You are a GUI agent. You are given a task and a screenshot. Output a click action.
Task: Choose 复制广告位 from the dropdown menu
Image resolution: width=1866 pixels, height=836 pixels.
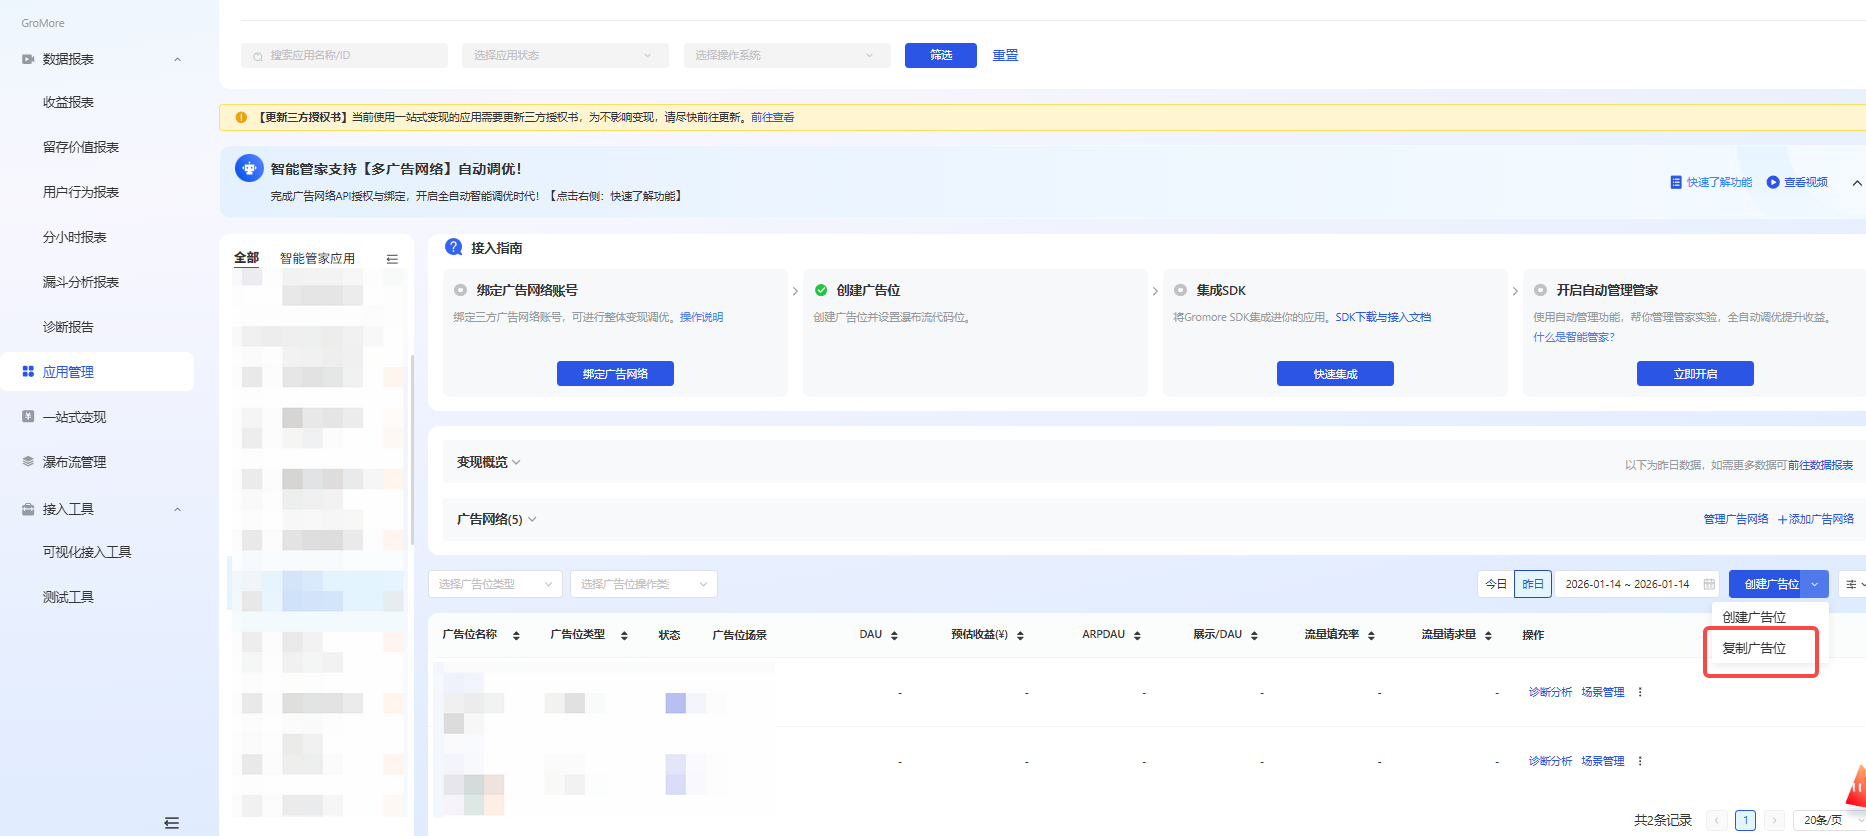[x=1754, y=648]
